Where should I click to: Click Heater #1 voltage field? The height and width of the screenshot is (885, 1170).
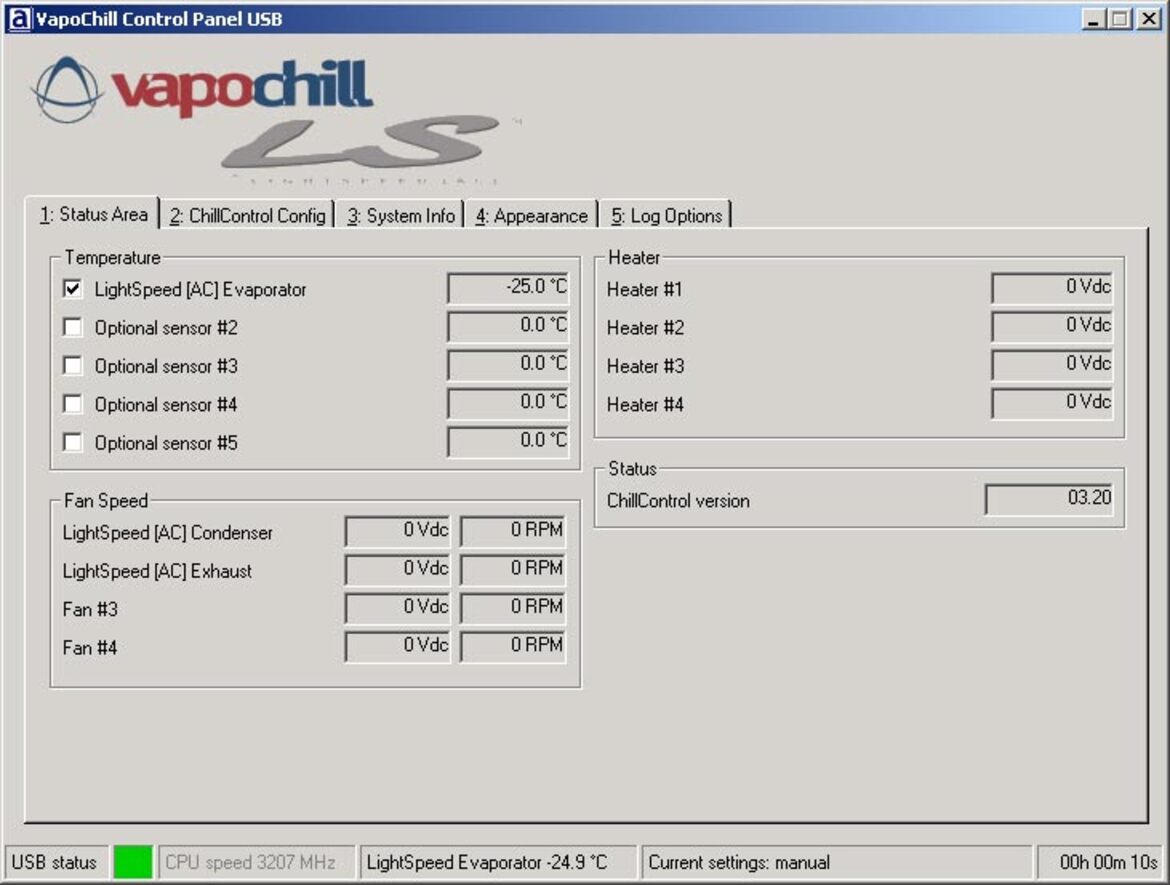coord(1052,288)
